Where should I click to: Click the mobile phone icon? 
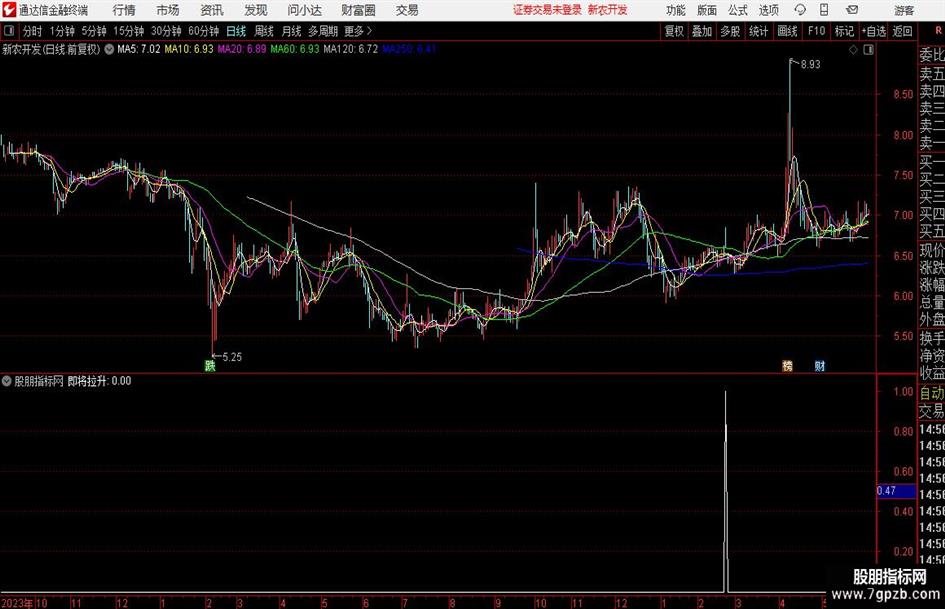coord(824,10)
